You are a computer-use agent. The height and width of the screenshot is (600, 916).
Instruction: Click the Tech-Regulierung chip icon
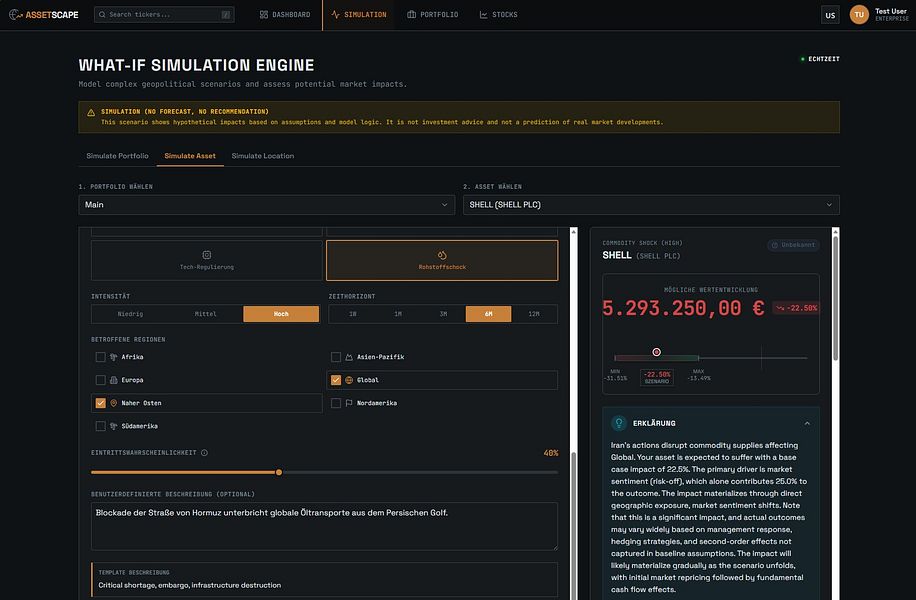click(x=207, y=255)
